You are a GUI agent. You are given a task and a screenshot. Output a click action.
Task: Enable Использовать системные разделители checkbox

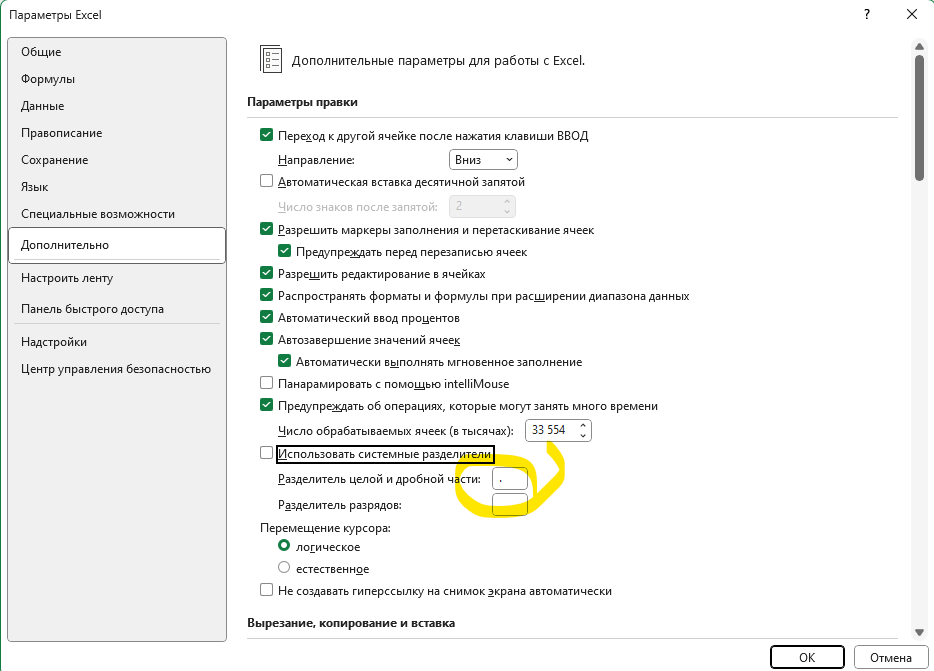click(x=266, y=453)
